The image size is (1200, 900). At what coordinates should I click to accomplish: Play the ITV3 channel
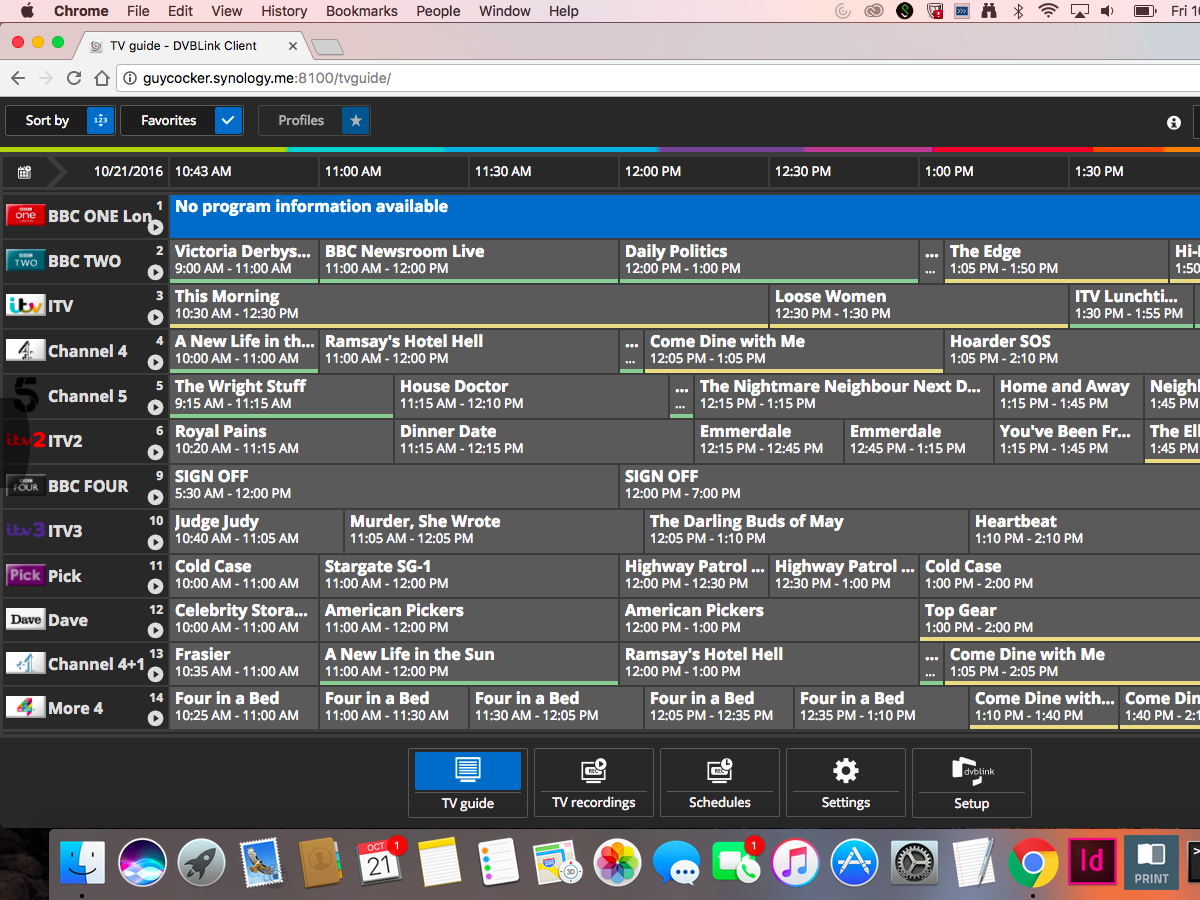[x=155, y=542]
